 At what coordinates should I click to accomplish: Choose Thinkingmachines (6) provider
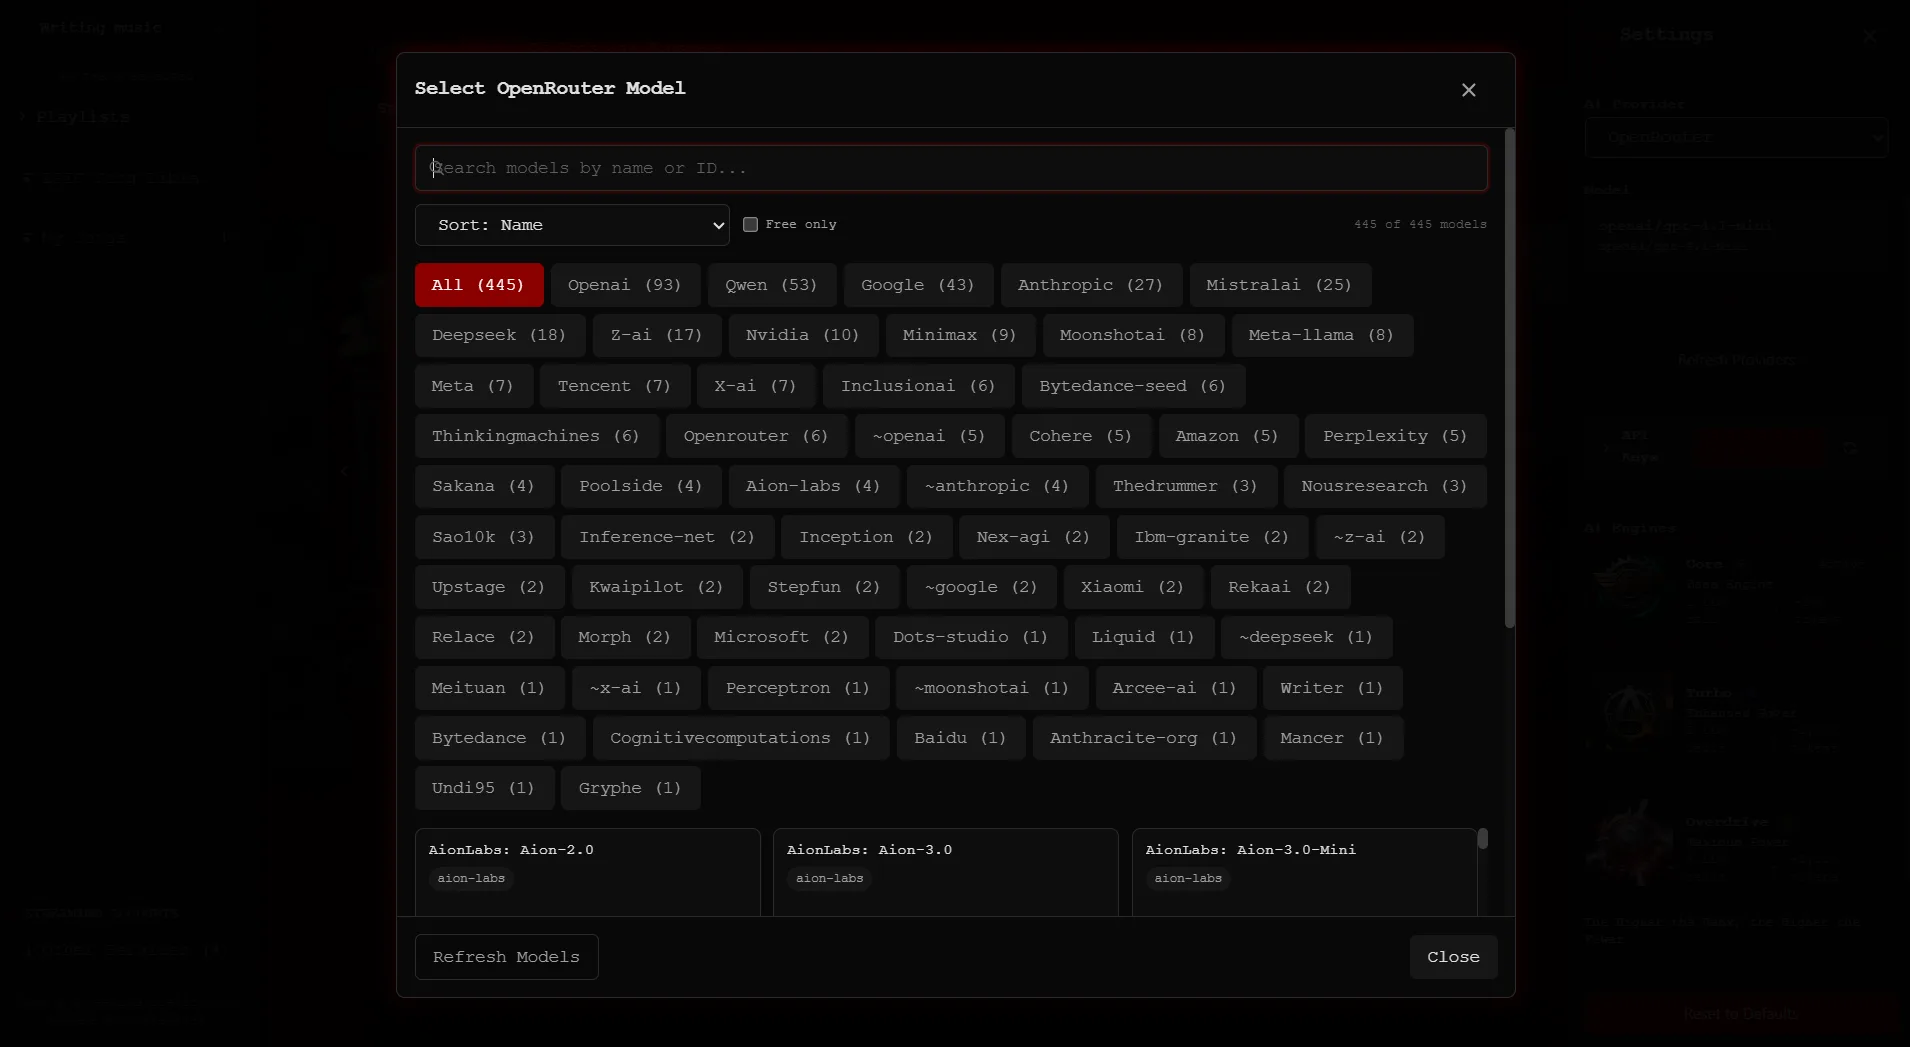point(536,436)
